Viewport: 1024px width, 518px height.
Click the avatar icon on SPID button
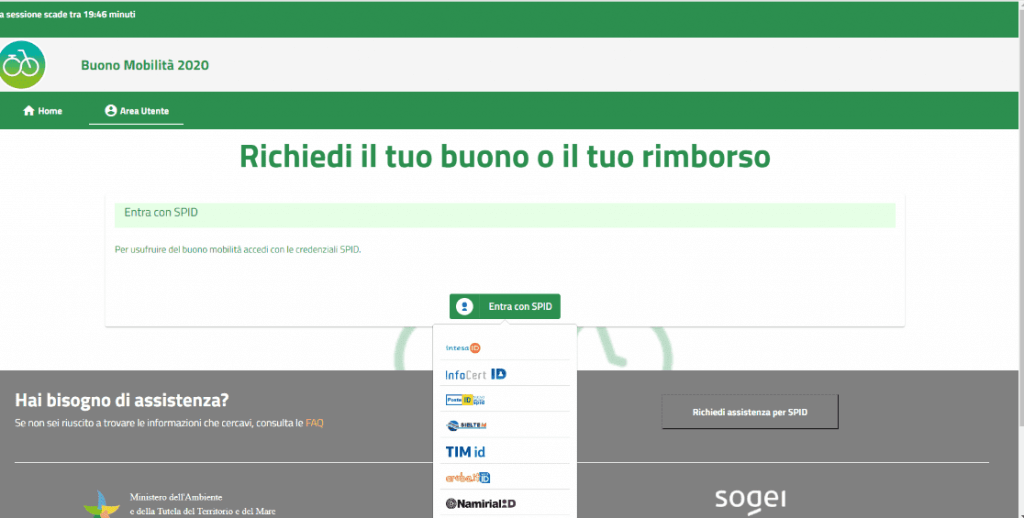[x=464, y=307]
